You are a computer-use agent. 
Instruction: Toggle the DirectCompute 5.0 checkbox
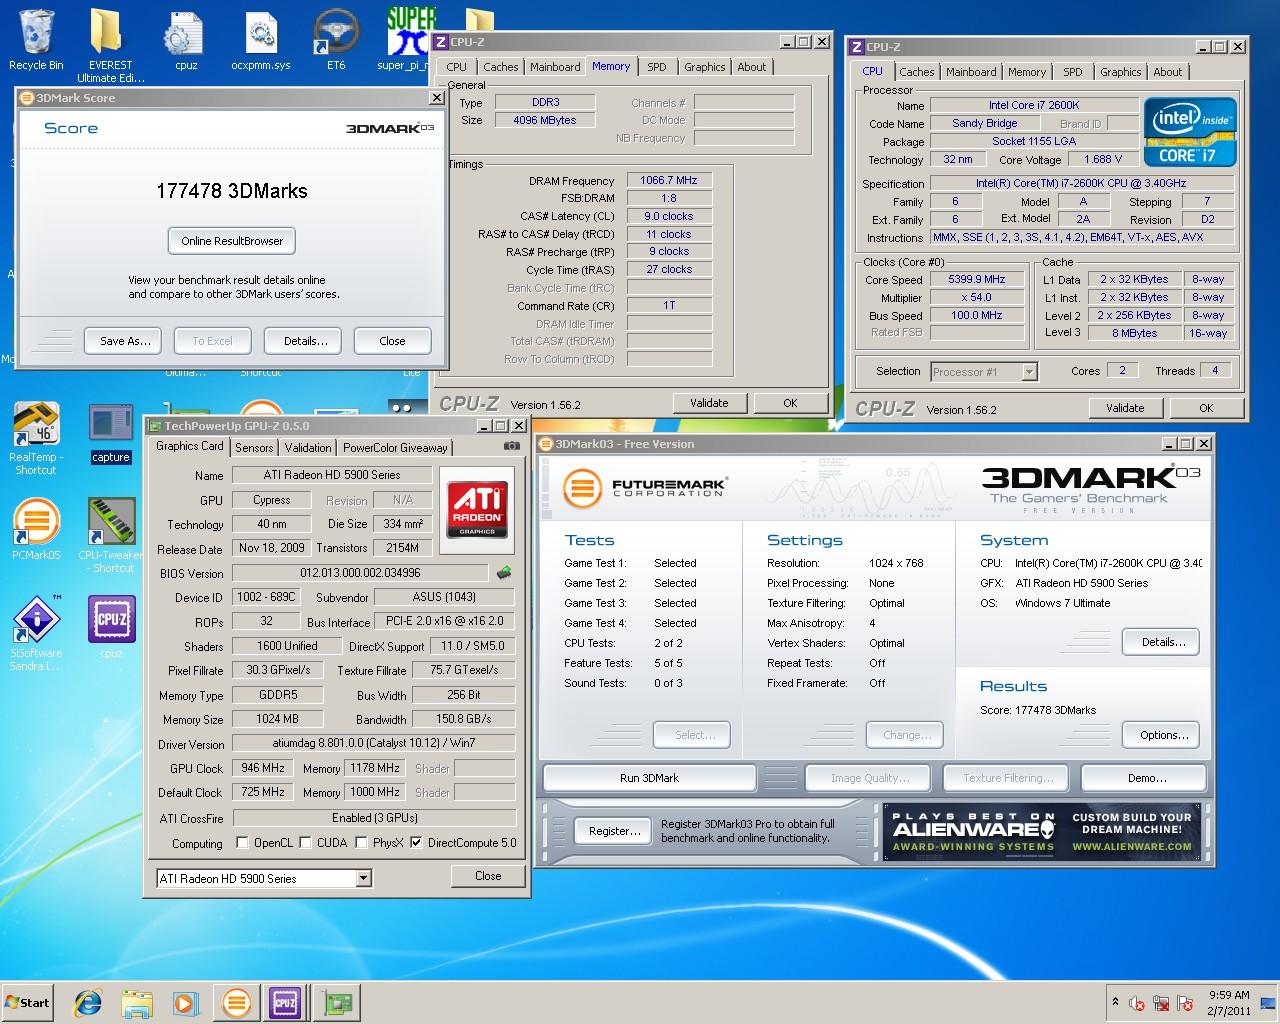pos(416,843)
